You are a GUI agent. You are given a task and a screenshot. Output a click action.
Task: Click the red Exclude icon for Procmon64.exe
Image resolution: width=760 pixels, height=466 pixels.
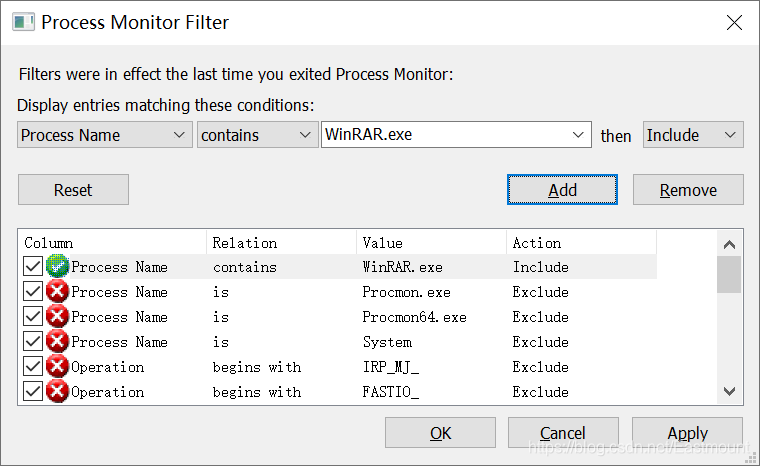[x=57, y=317]
